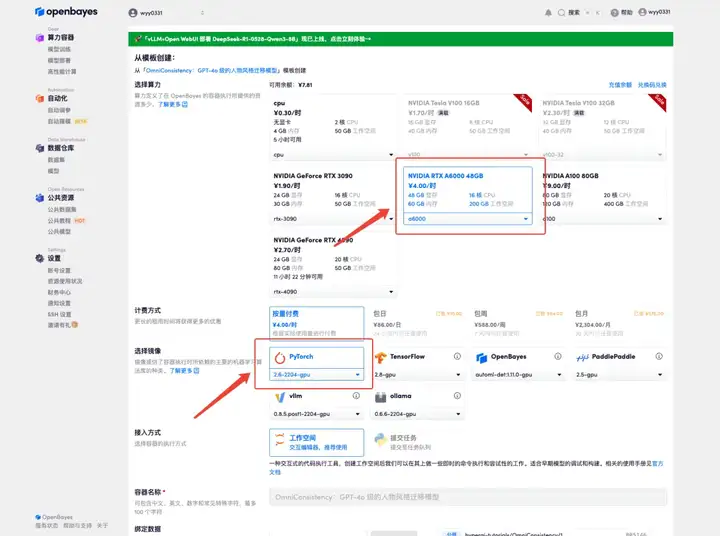
Task: Open PyTorch version dropdown 2.6-2204-gpu
Action: tap(316, 375)
